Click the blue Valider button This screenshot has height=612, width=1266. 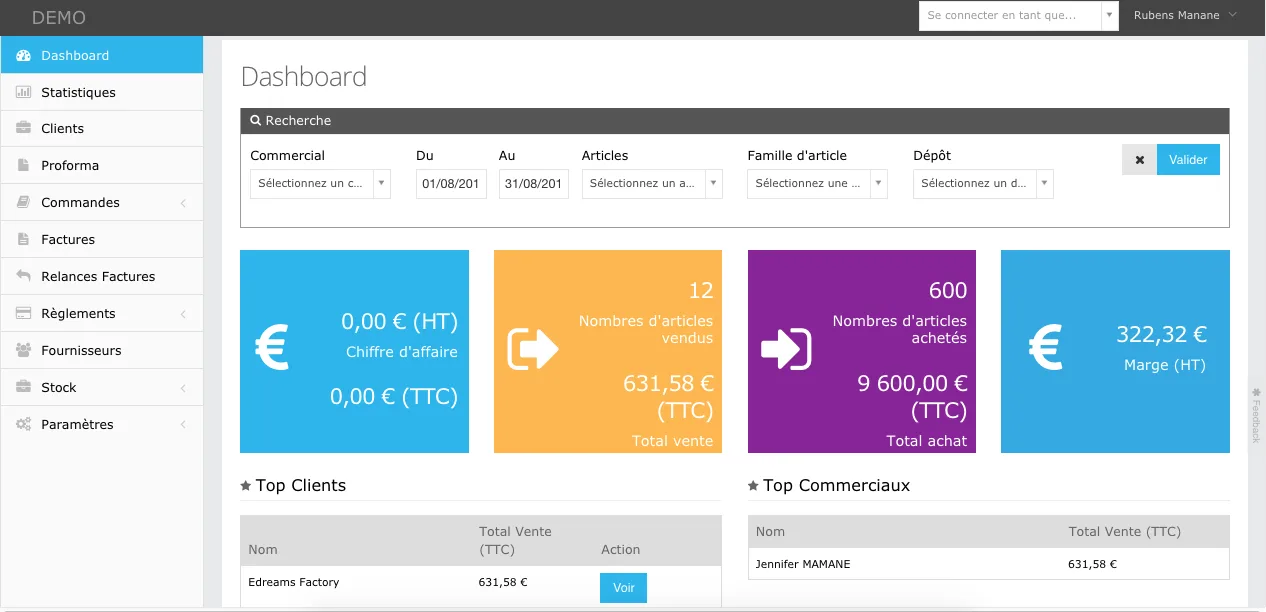point(1188,160)
